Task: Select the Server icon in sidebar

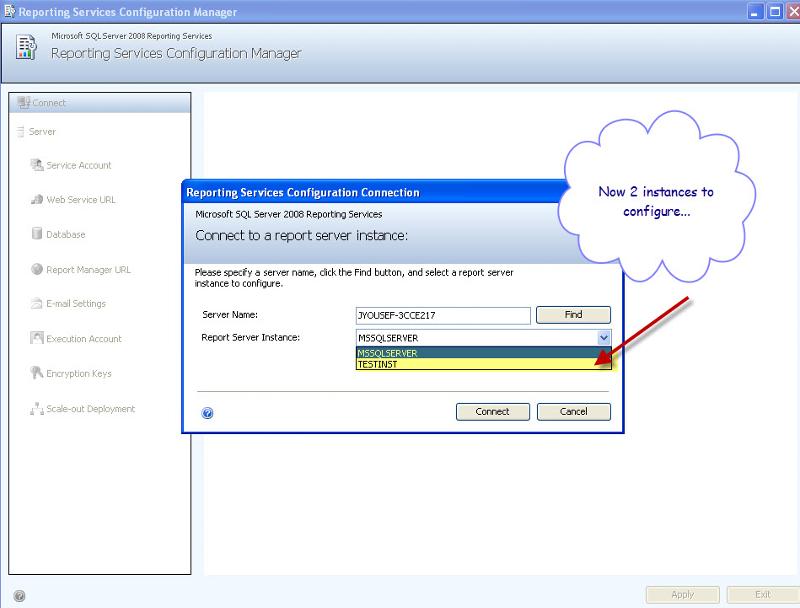Action: [20, 132]
